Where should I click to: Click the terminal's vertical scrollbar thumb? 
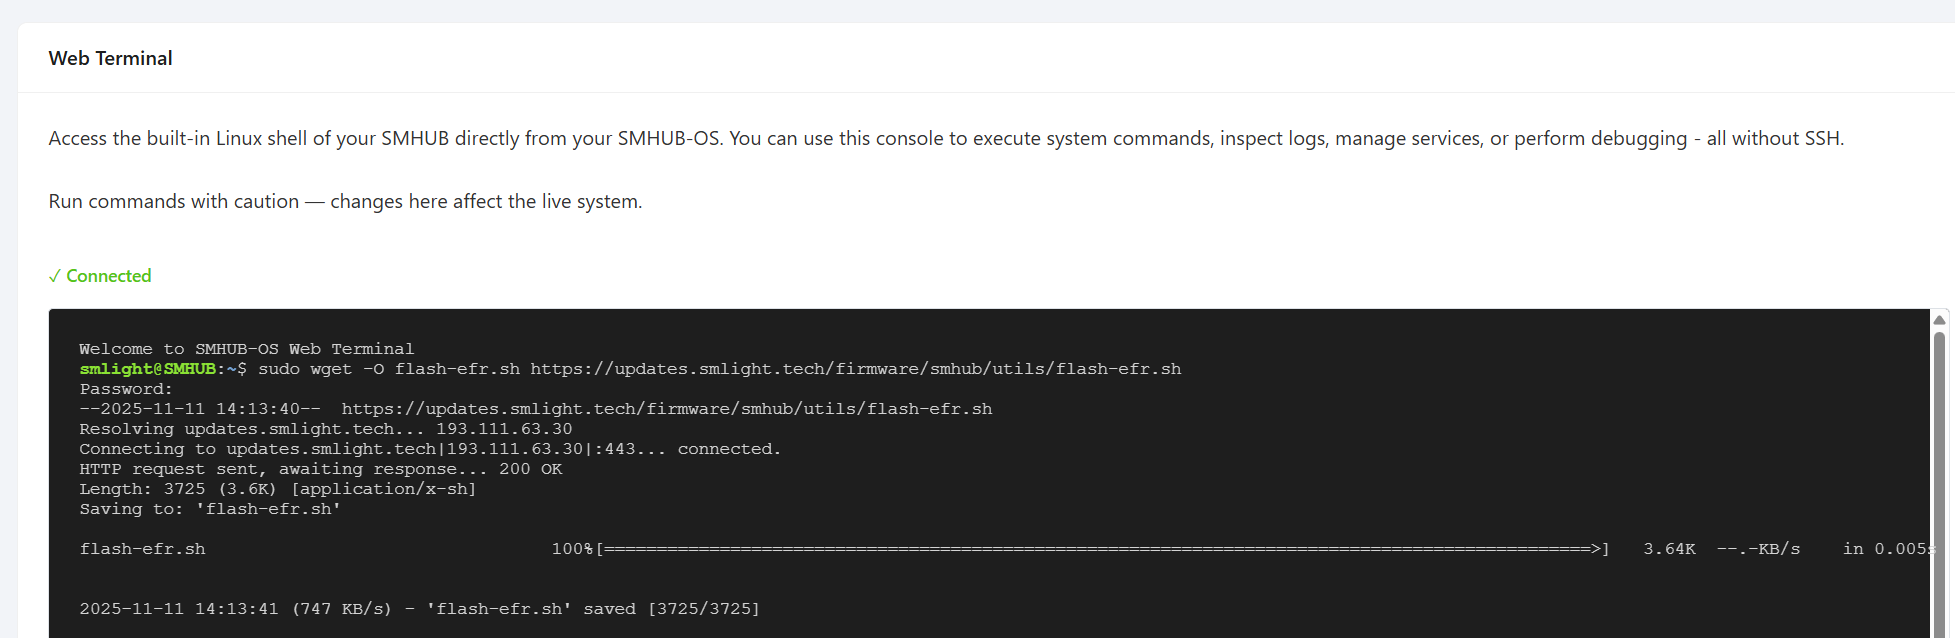tap(1939, 480)
